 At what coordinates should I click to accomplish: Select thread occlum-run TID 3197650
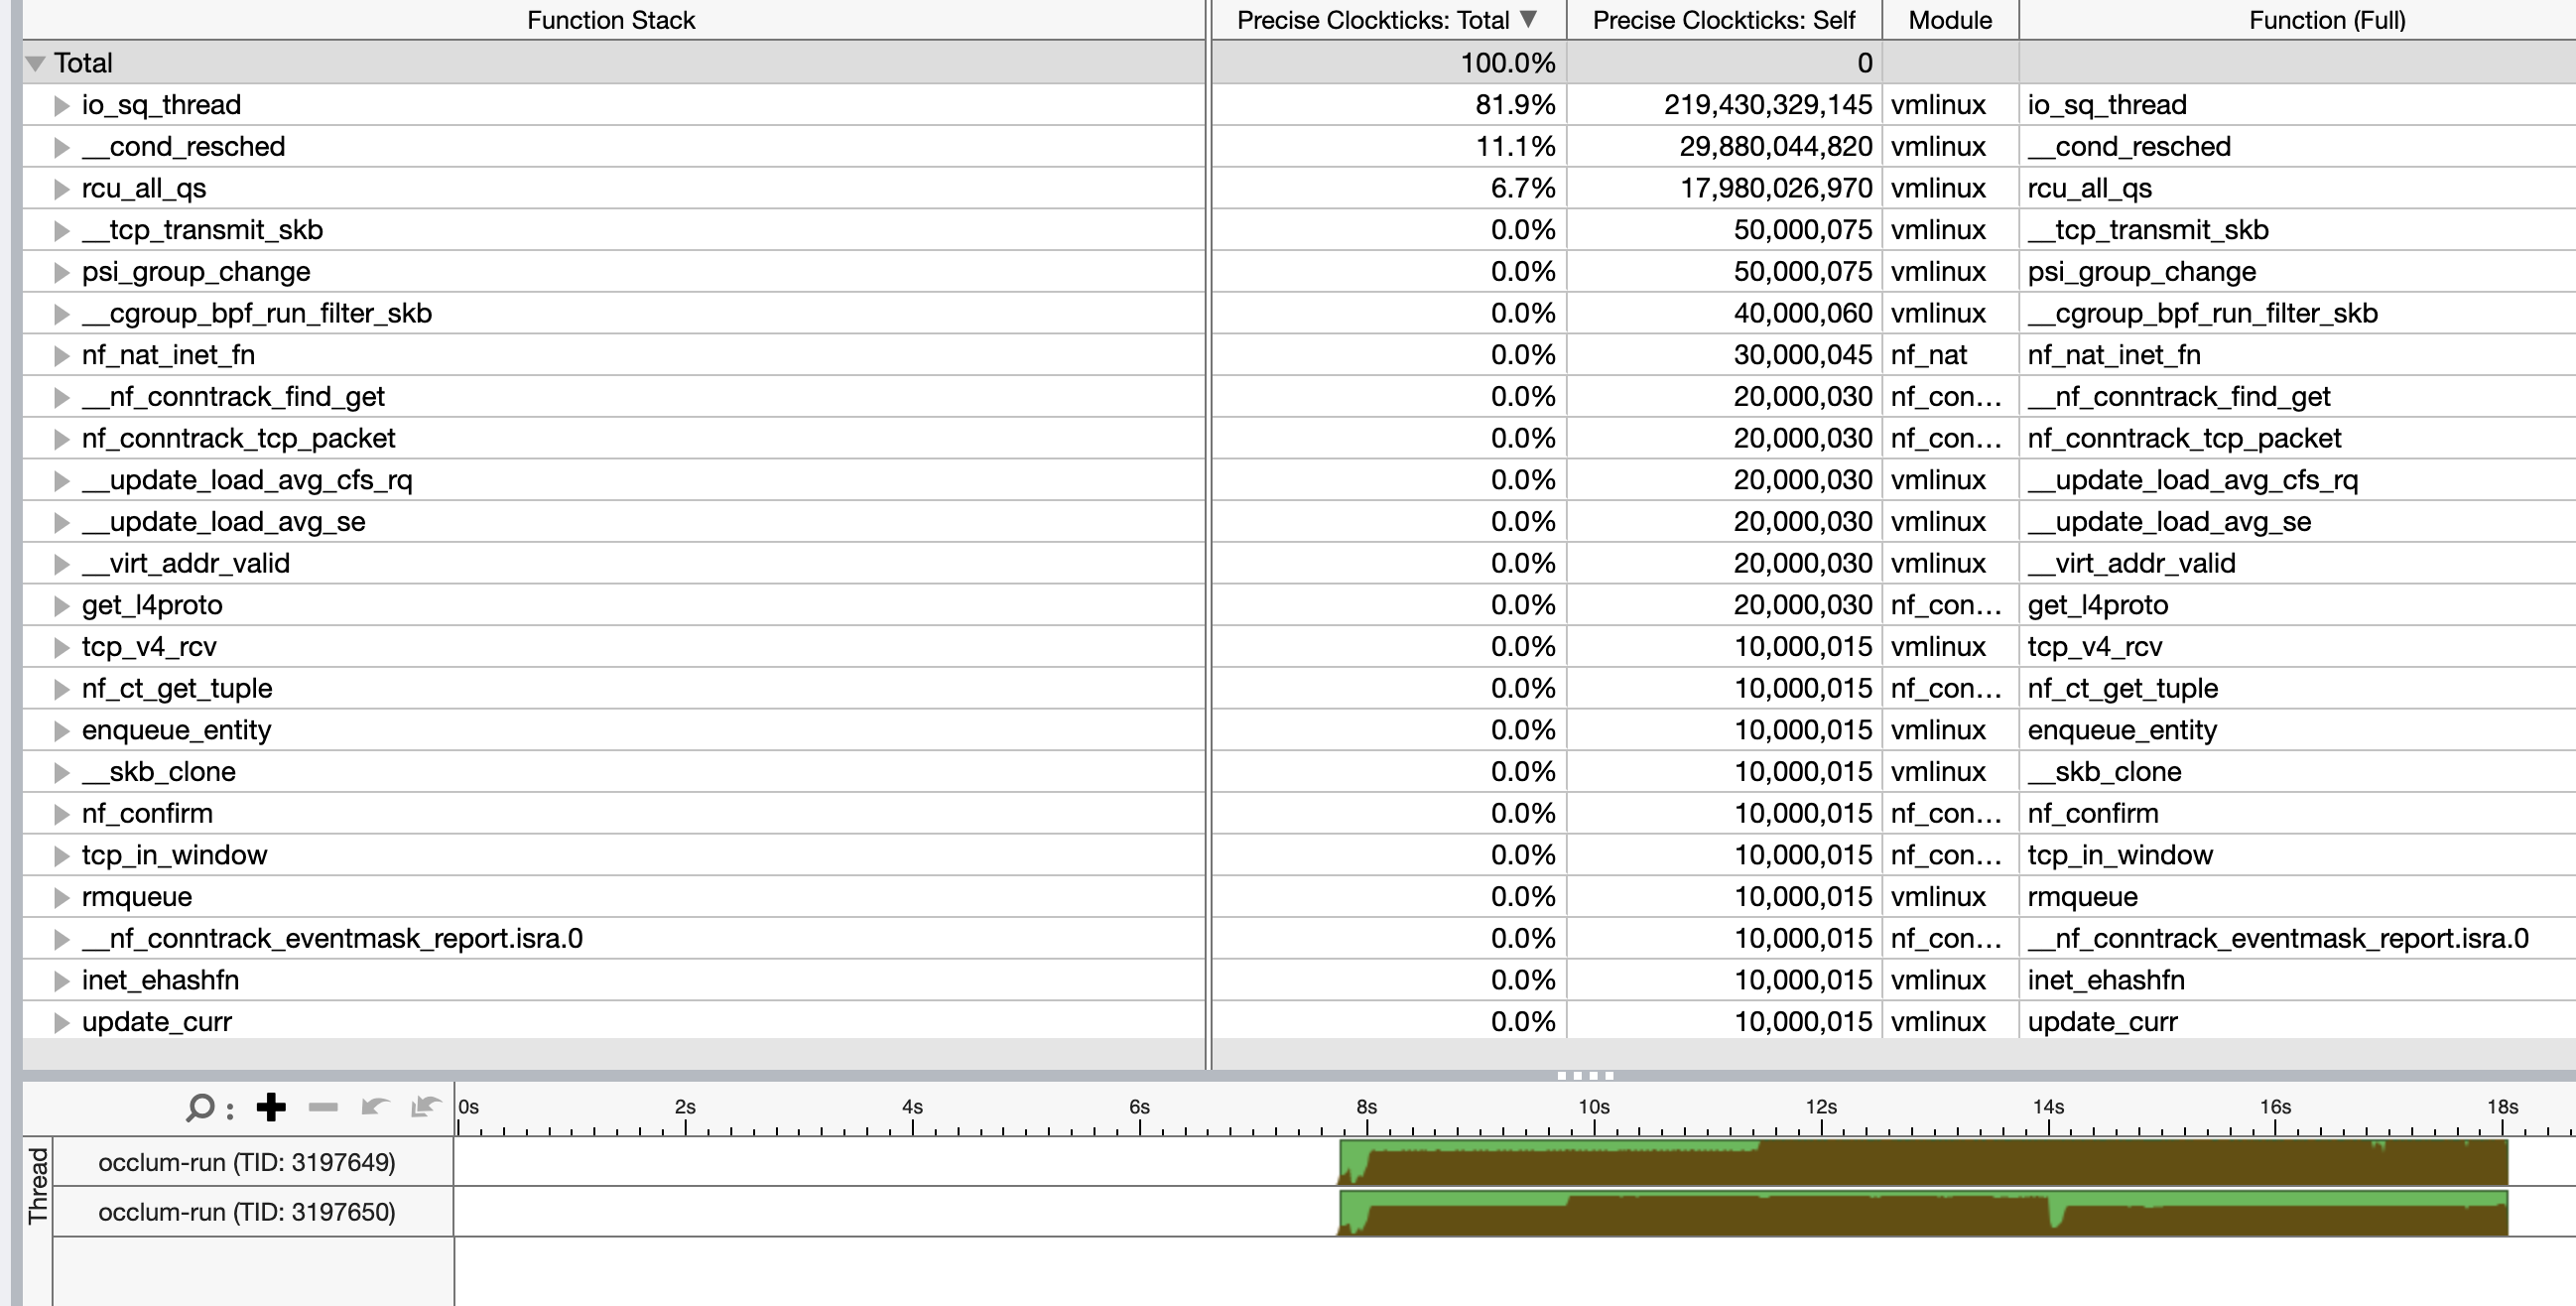(247, 1212)
